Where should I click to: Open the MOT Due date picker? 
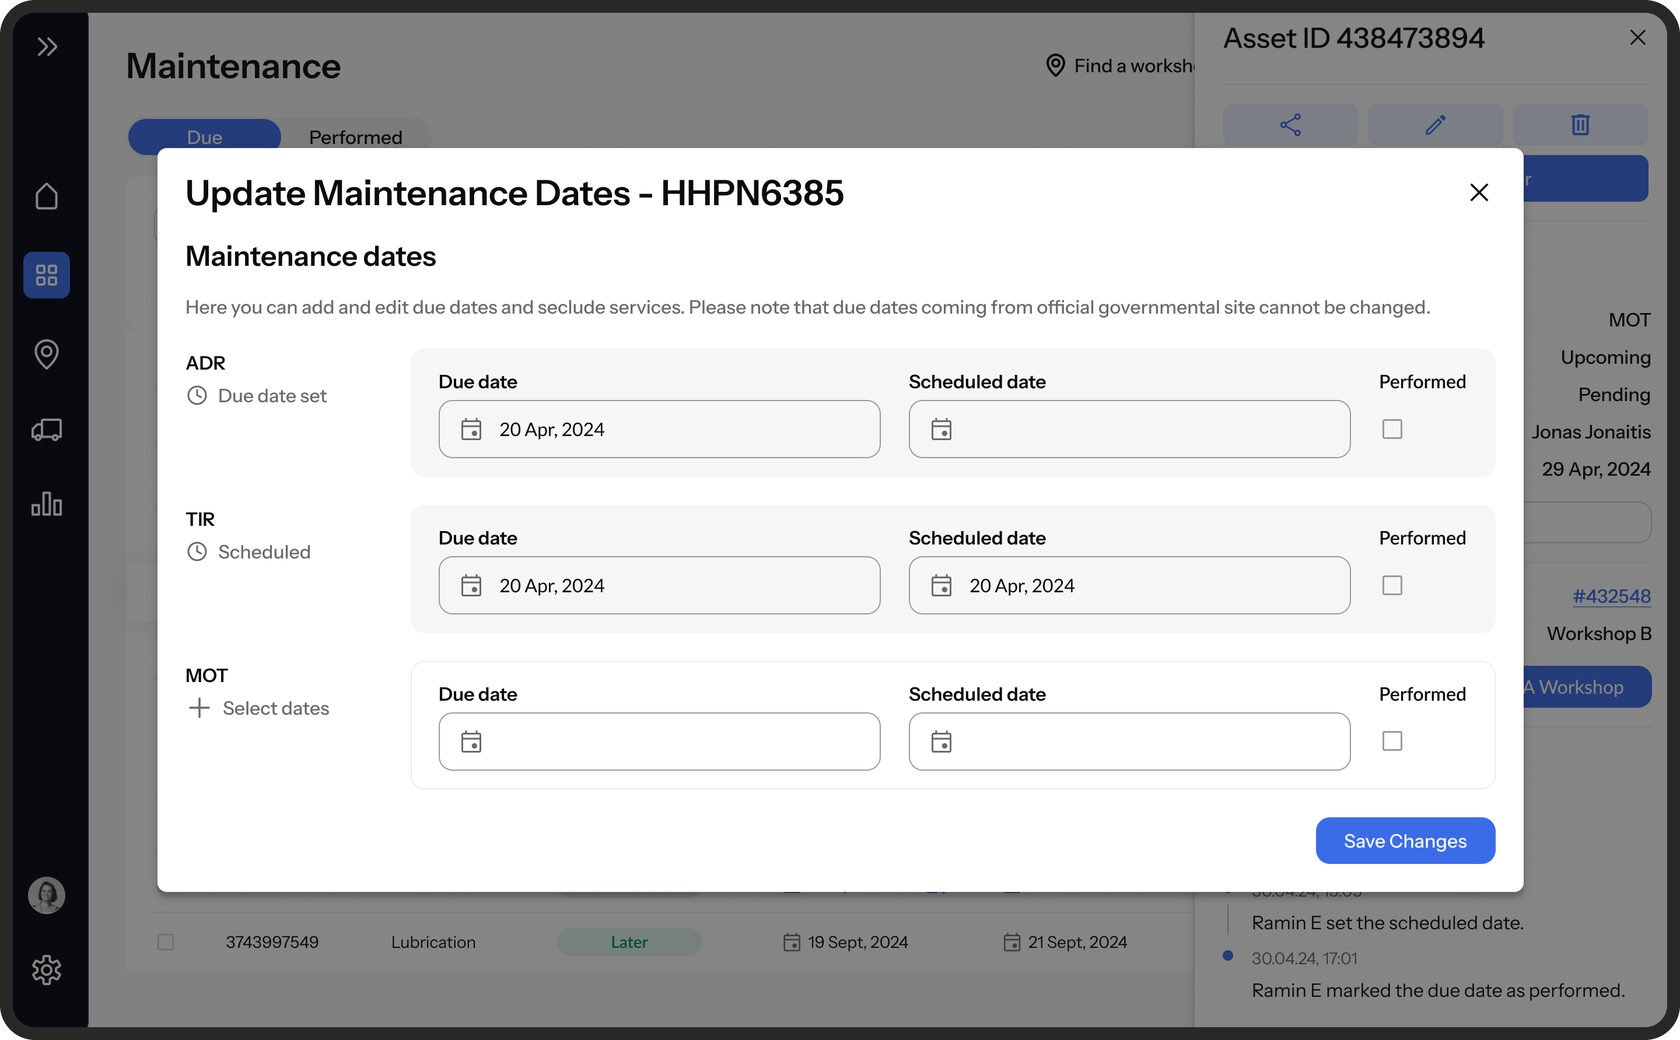pyautogui.click(x=659, y=741)
